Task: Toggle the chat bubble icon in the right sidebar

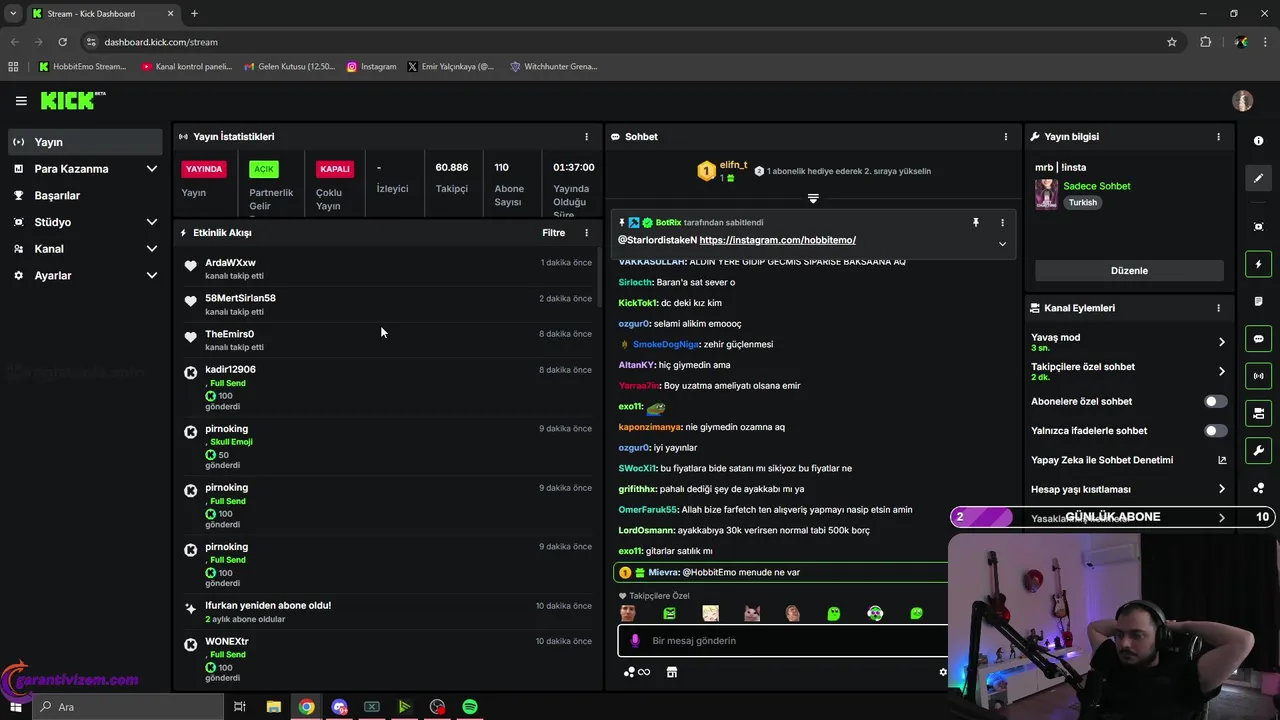Action: tap(1259, 339)
